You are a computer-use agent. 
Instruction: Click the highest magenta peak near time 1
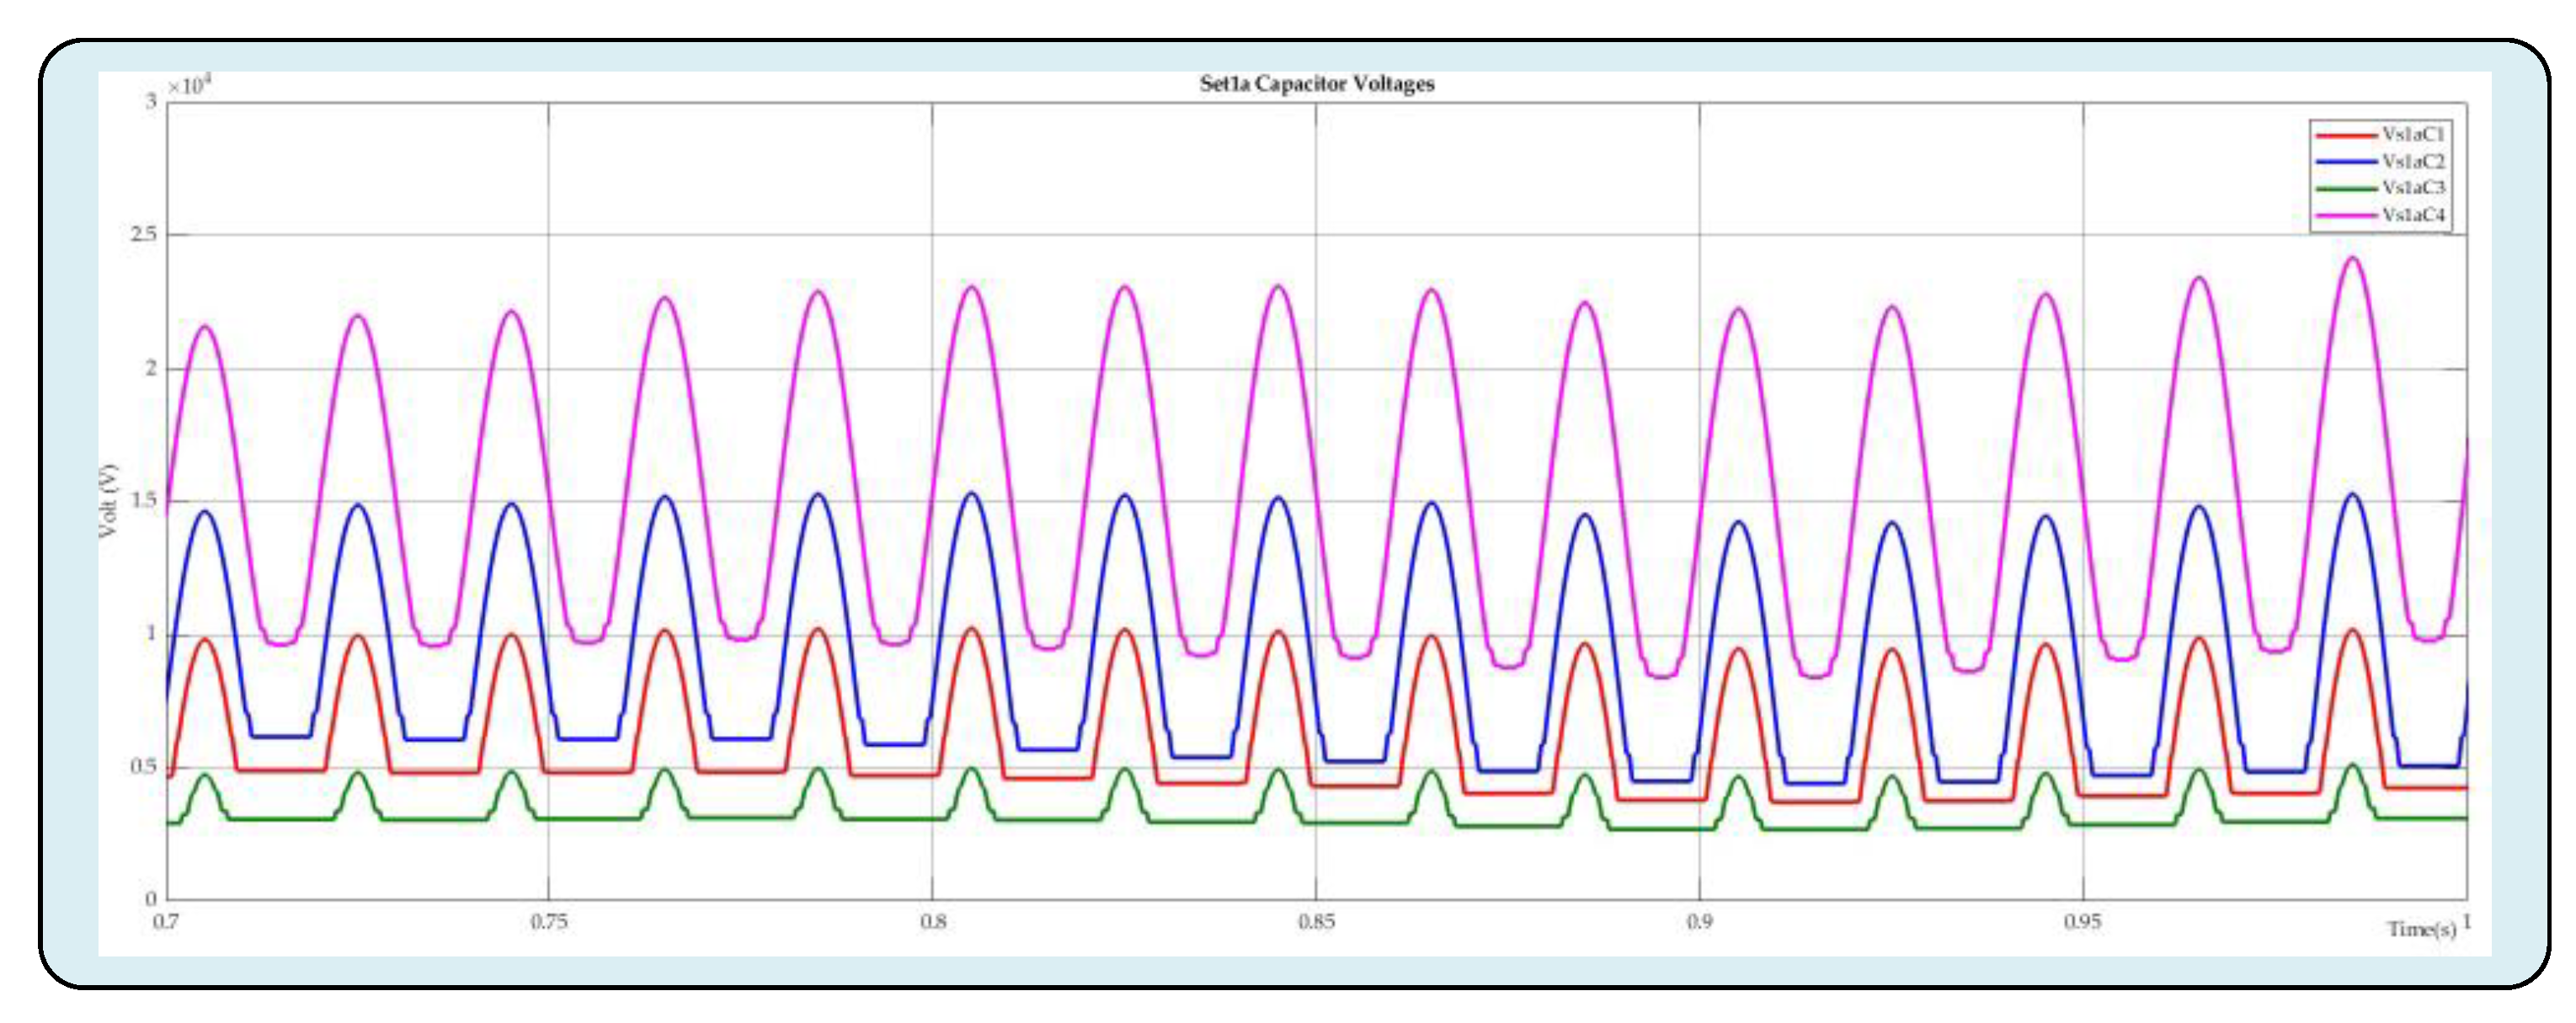[2353, 259]
